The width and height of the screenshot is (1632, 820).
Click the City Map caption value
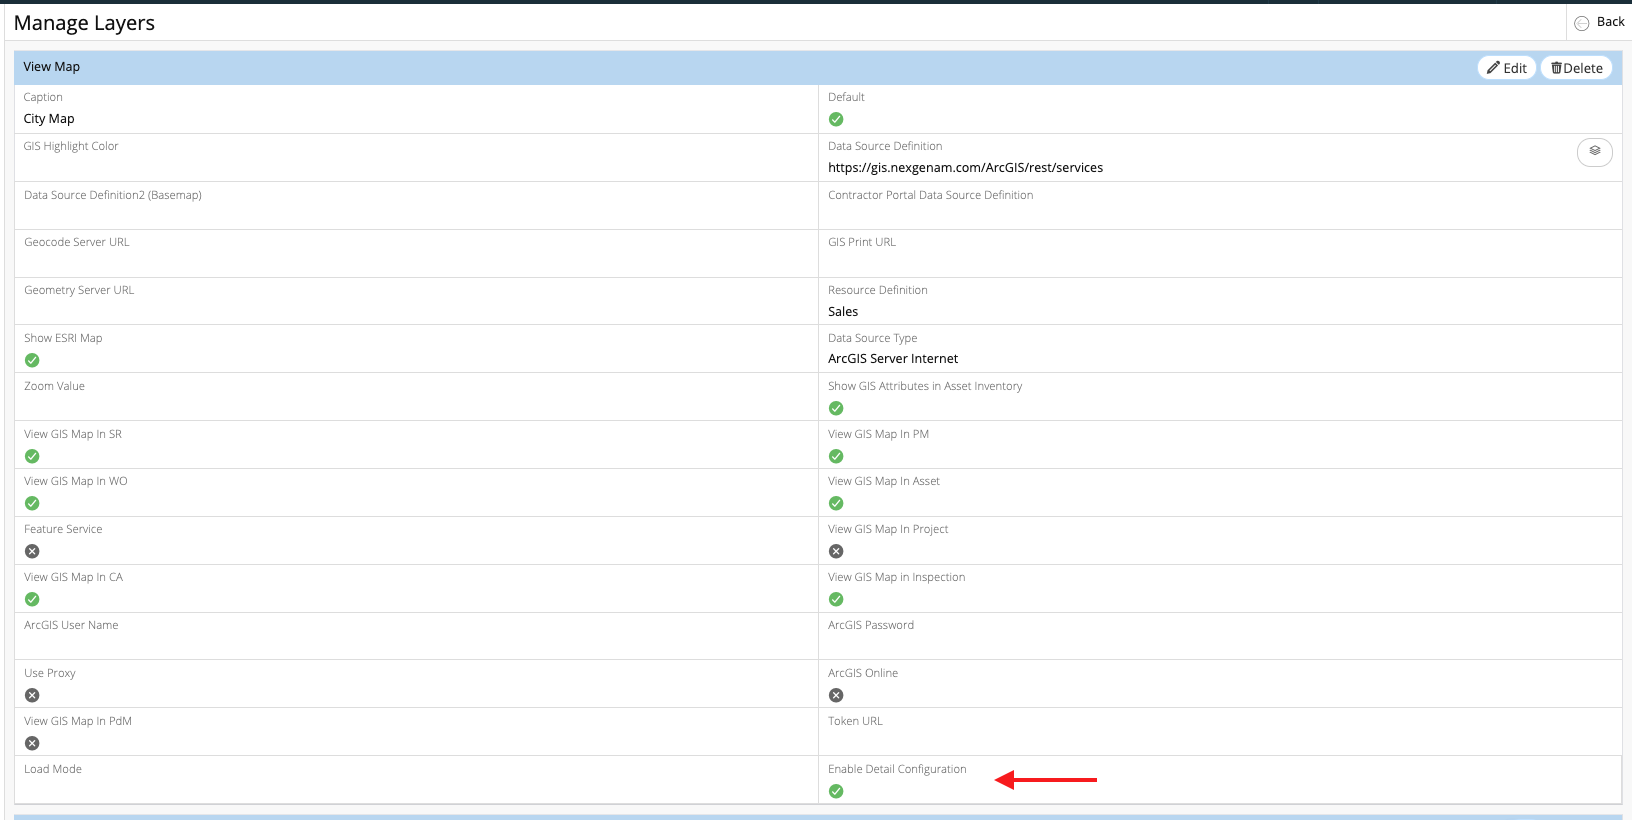pos(49,119)
